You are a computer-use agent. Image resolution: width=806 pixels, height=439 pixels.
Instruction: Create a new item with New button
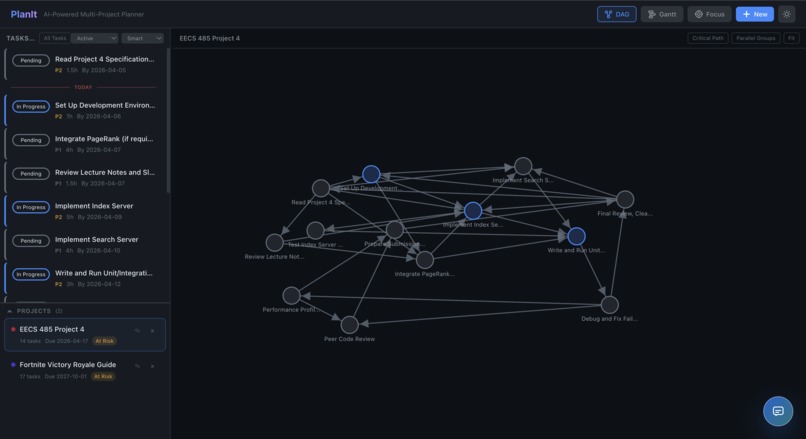click(x=755, y=14)
